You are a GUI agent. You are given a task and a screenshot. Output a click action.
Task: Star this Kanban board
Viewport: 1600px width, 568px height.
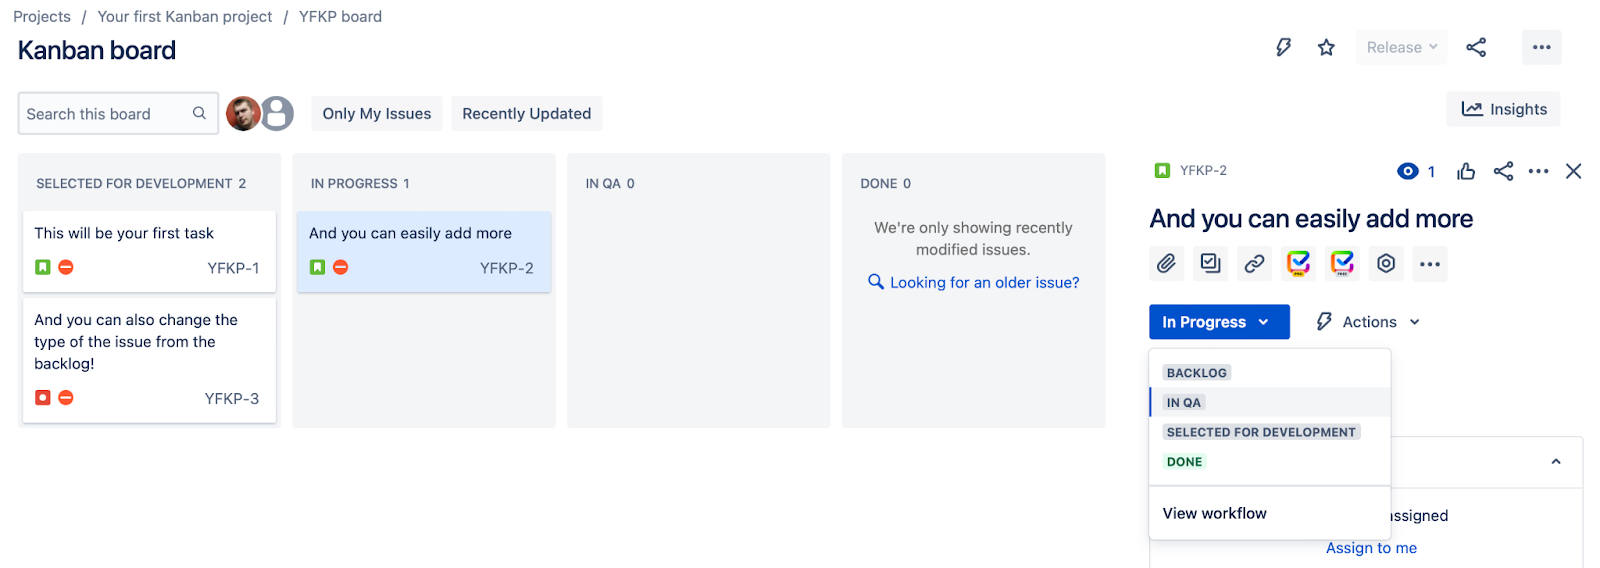1326,47
